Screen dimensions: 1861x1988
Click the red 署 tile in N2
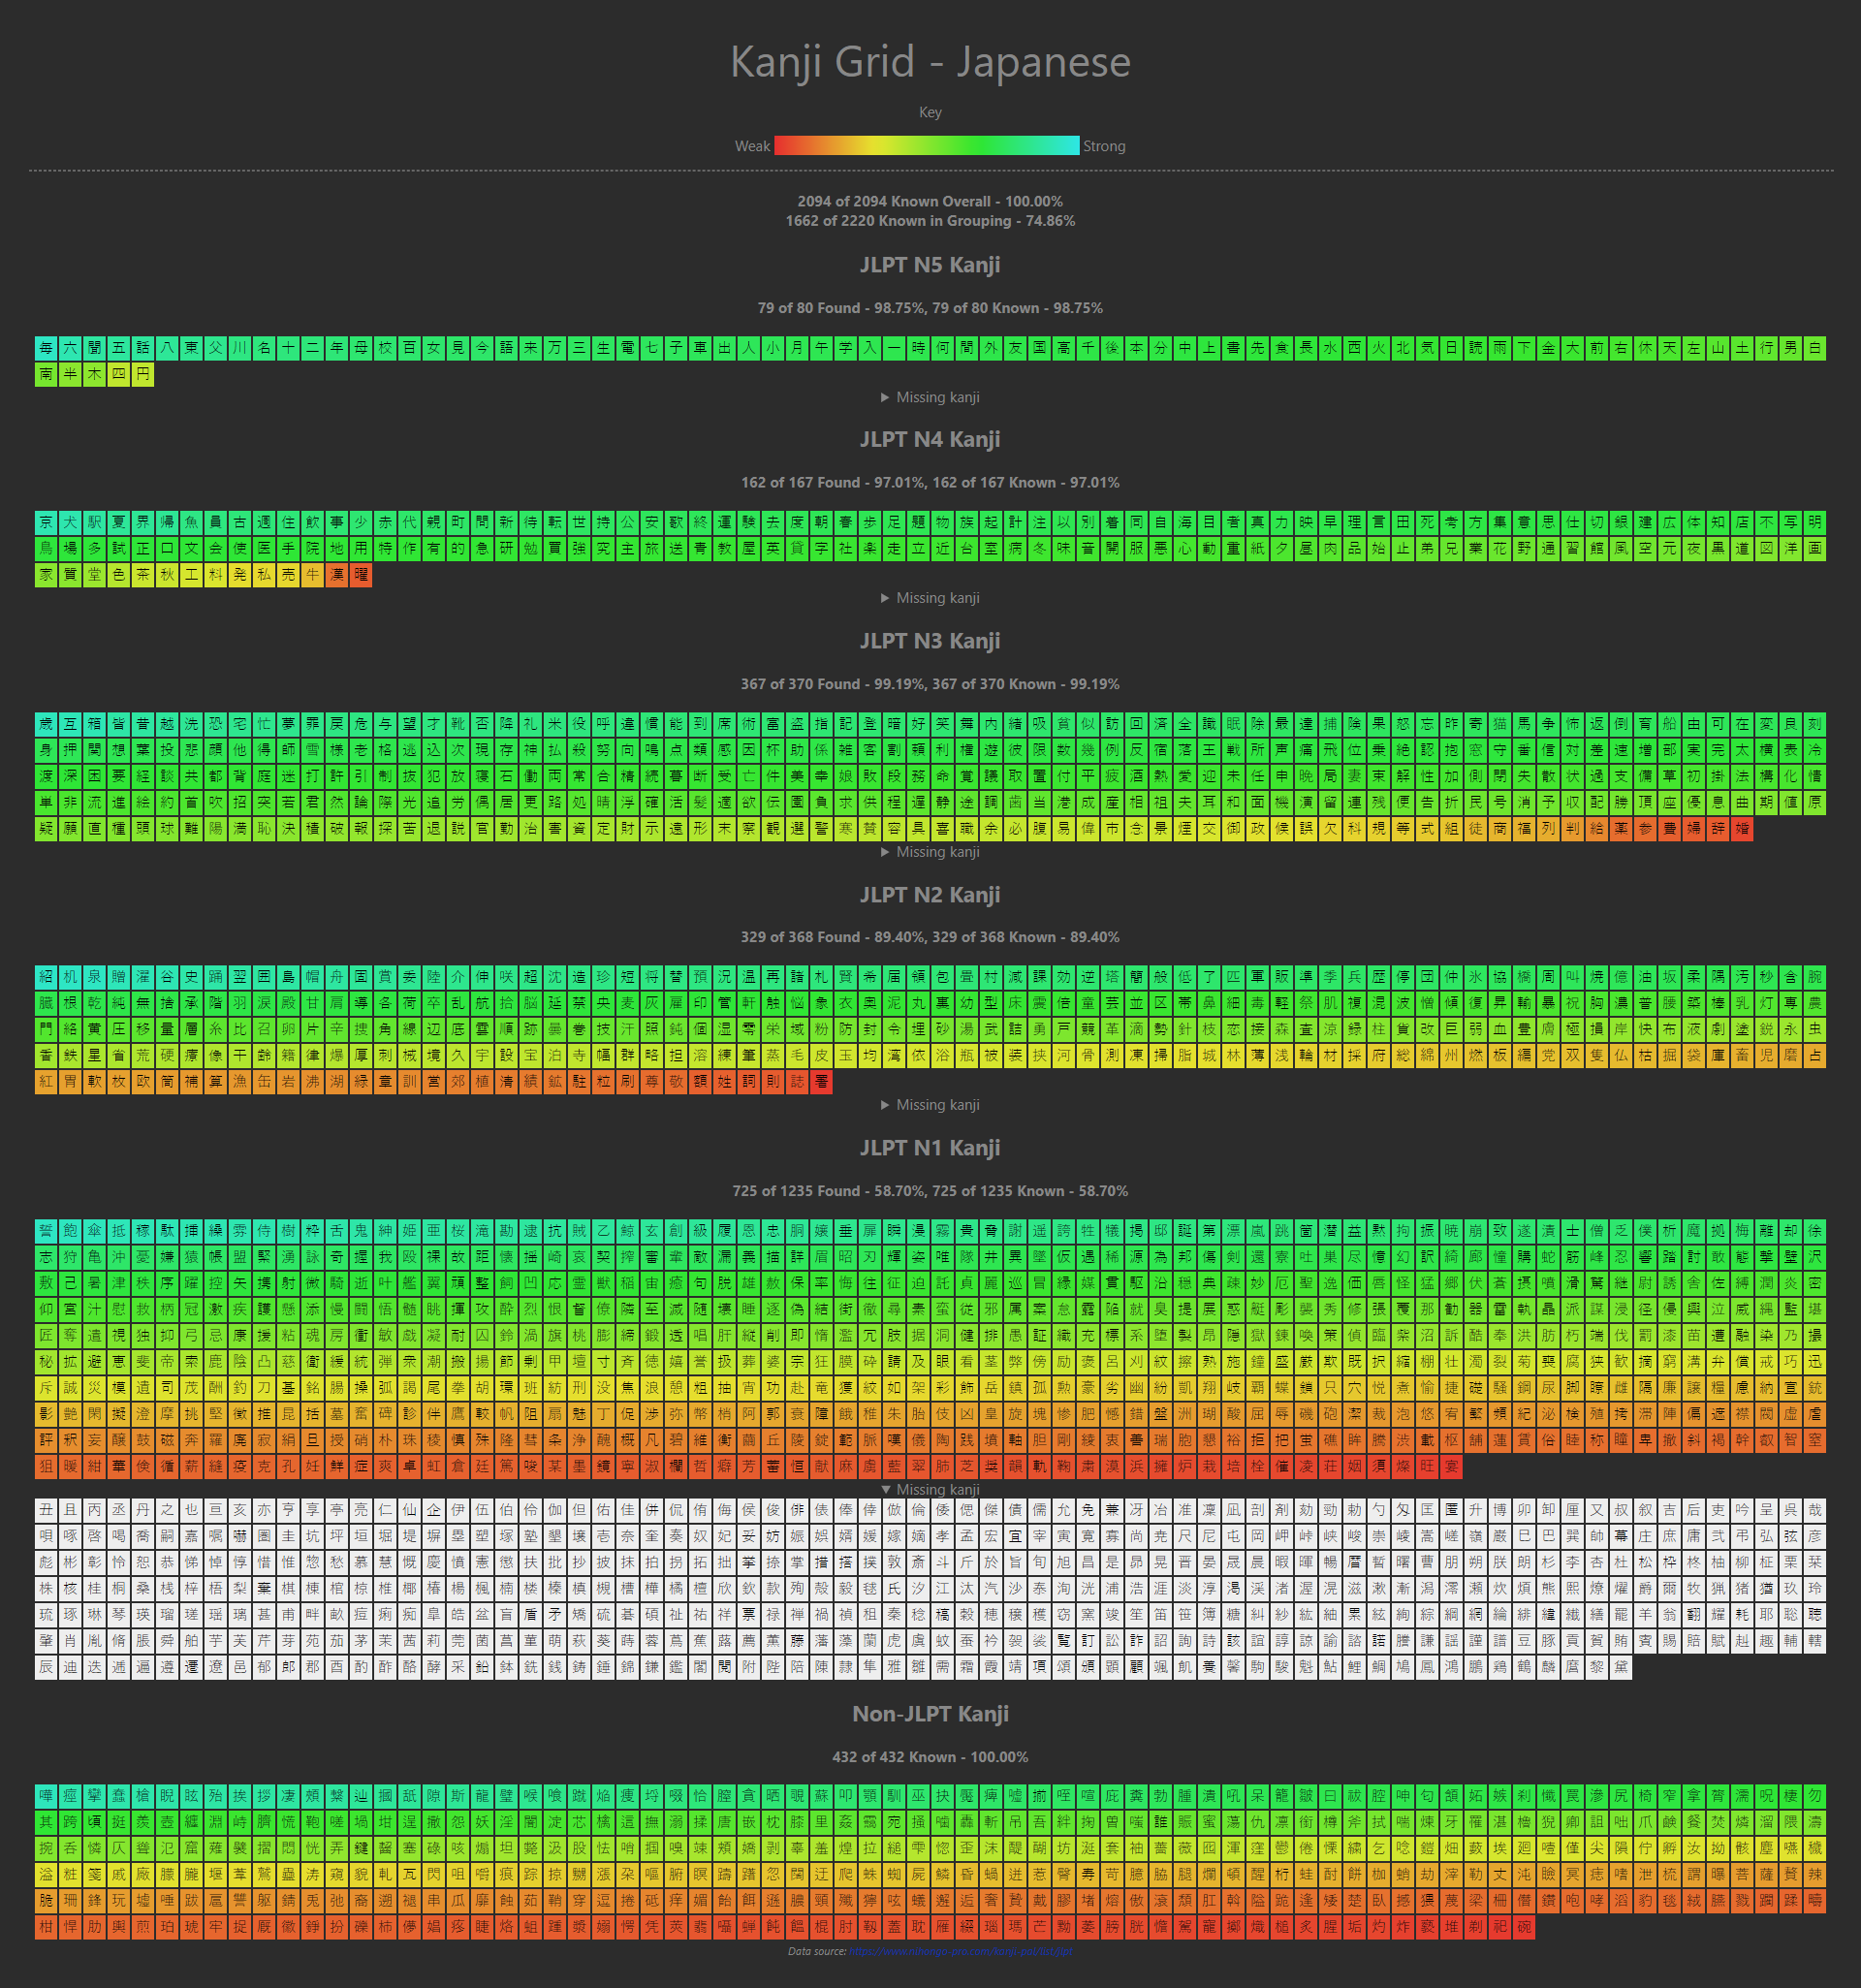(821, 1082)
